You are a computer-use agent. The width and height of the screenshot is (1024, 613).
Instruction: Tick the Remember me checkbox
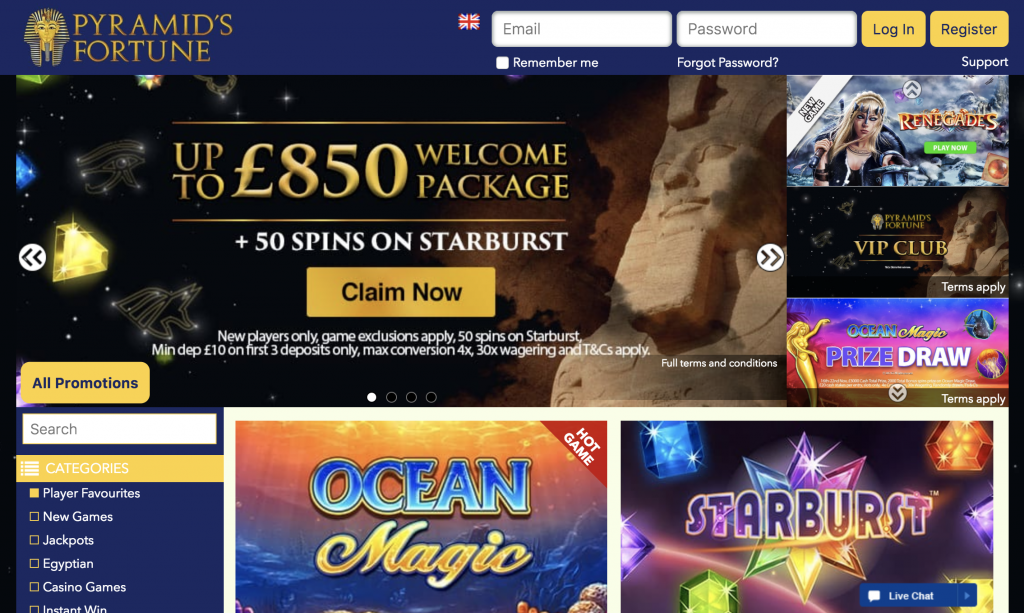[x=502, y=63]
